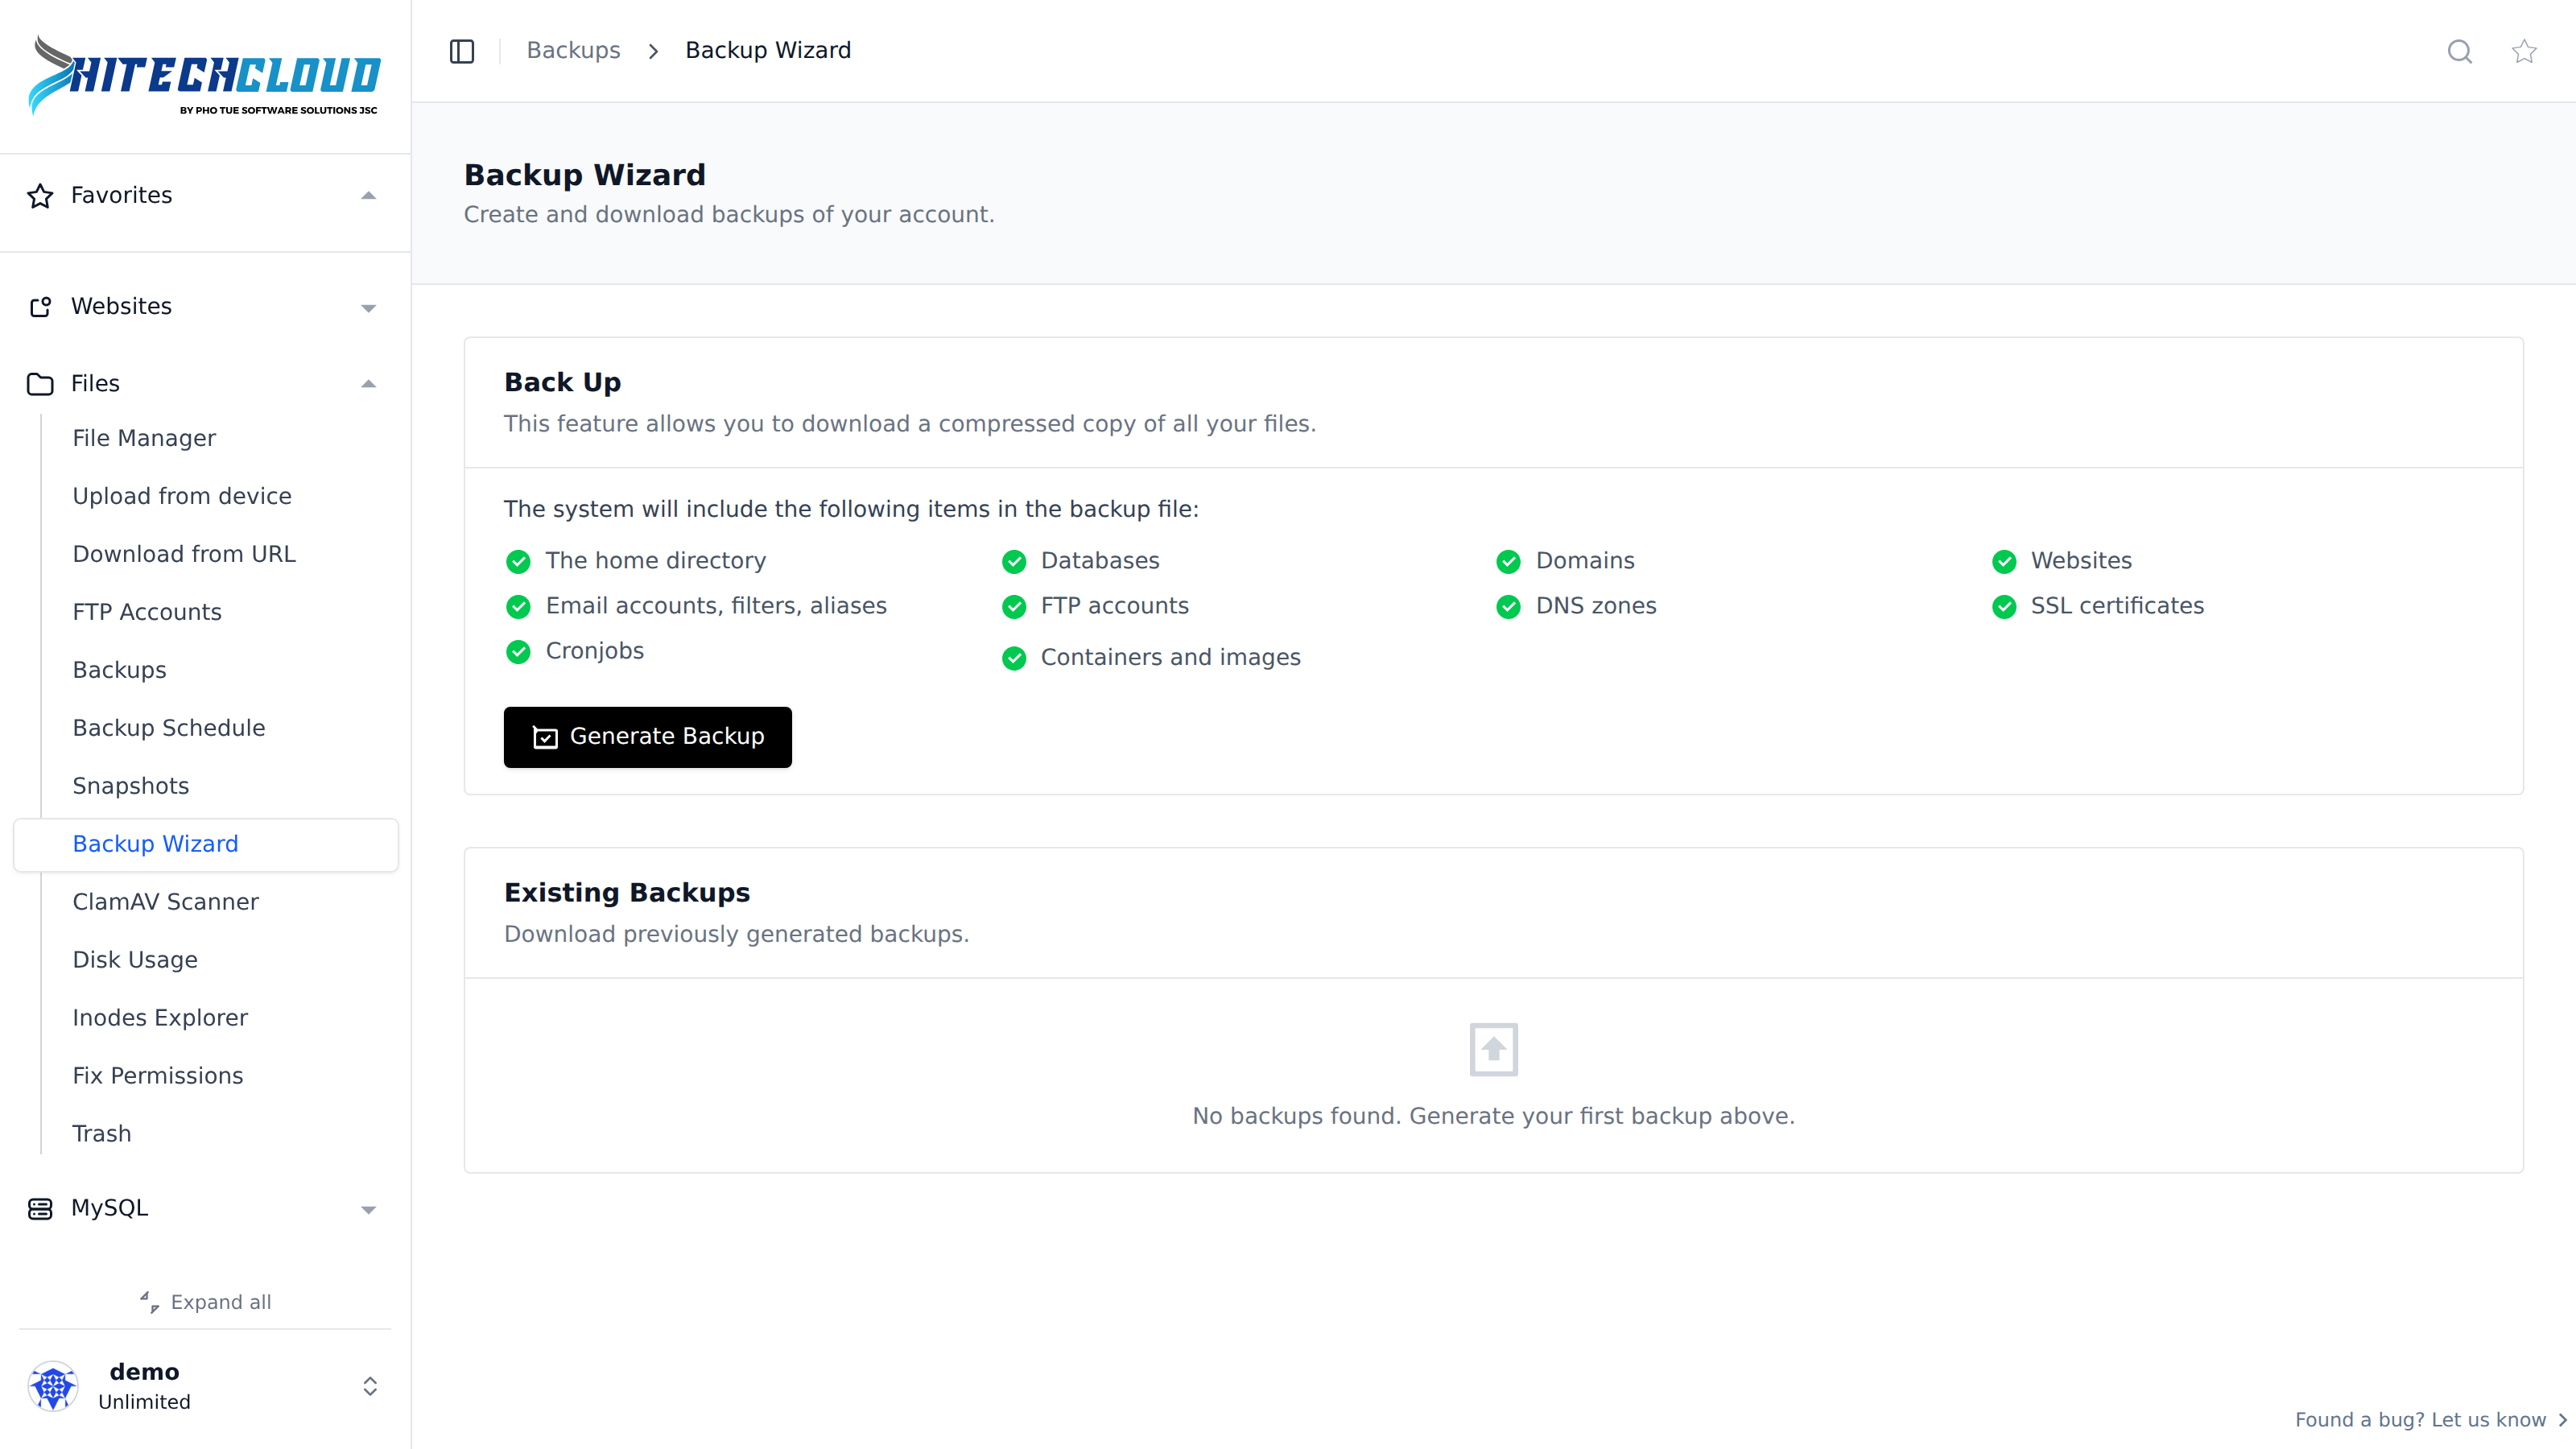2576x1449 pixels.
Task: Click the HitechCloud logo
Action: point(204,75)
